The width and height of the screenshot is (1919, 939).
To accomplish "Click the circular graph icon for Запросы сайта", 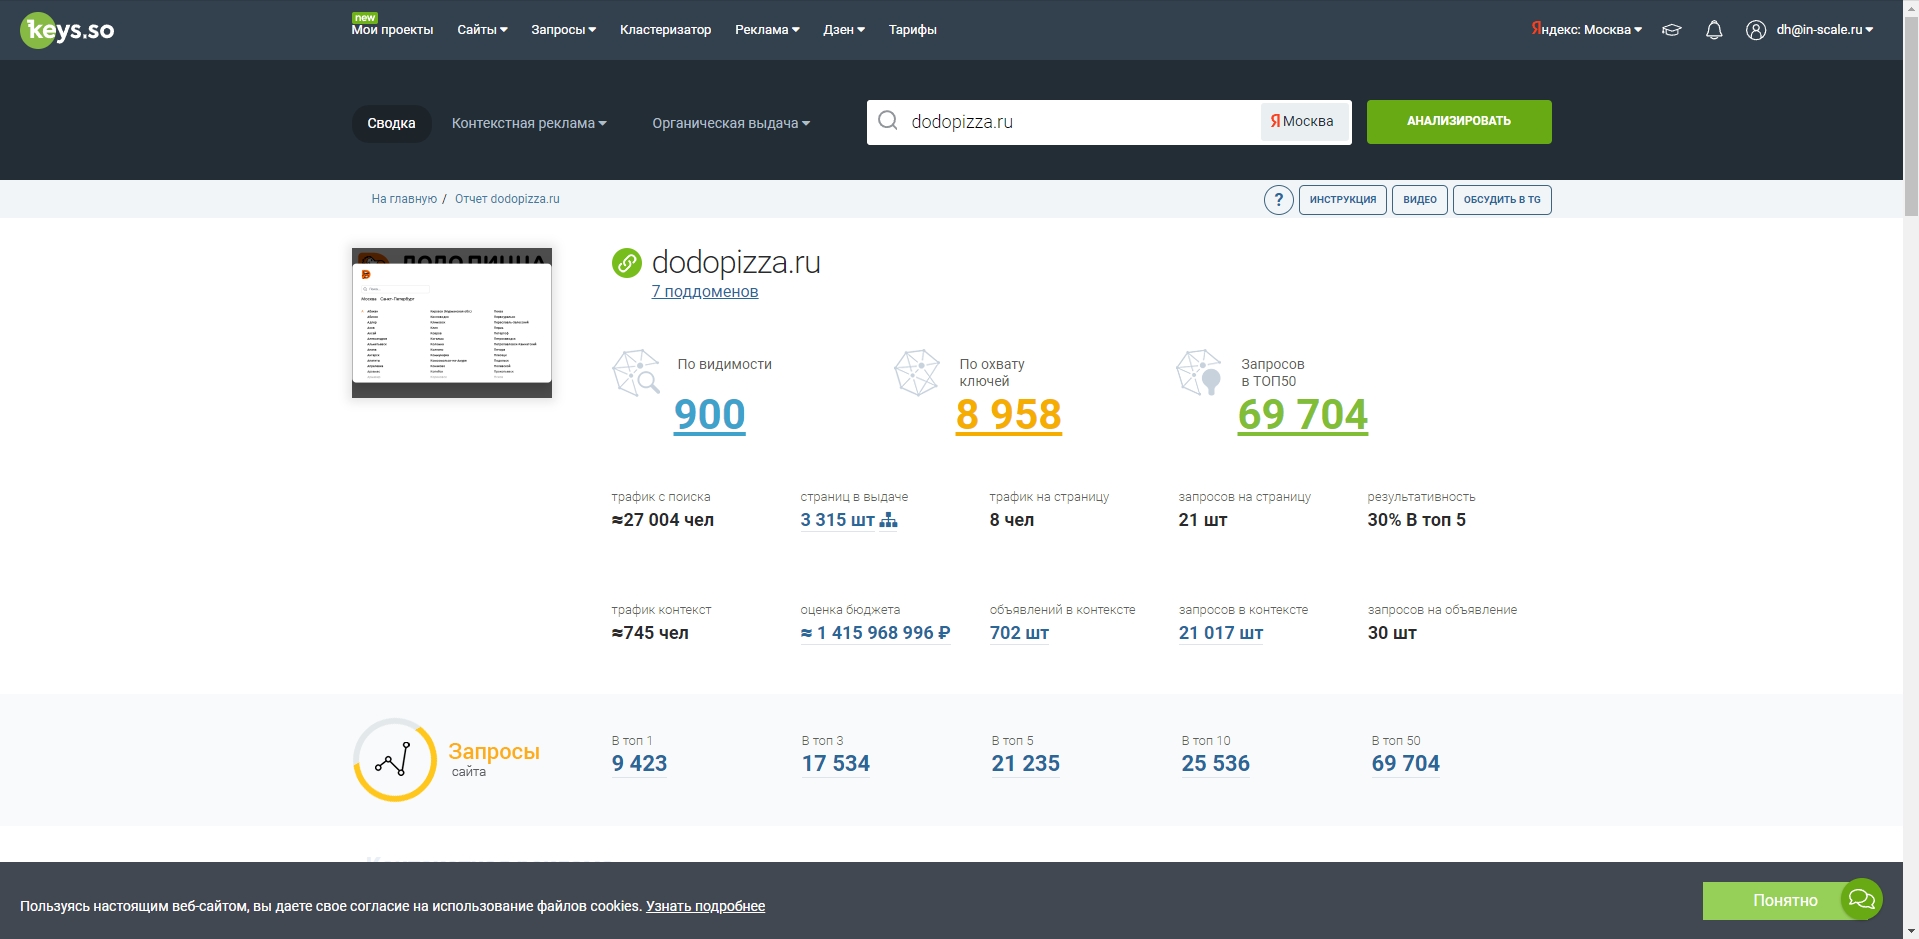I will pos(395,760).
